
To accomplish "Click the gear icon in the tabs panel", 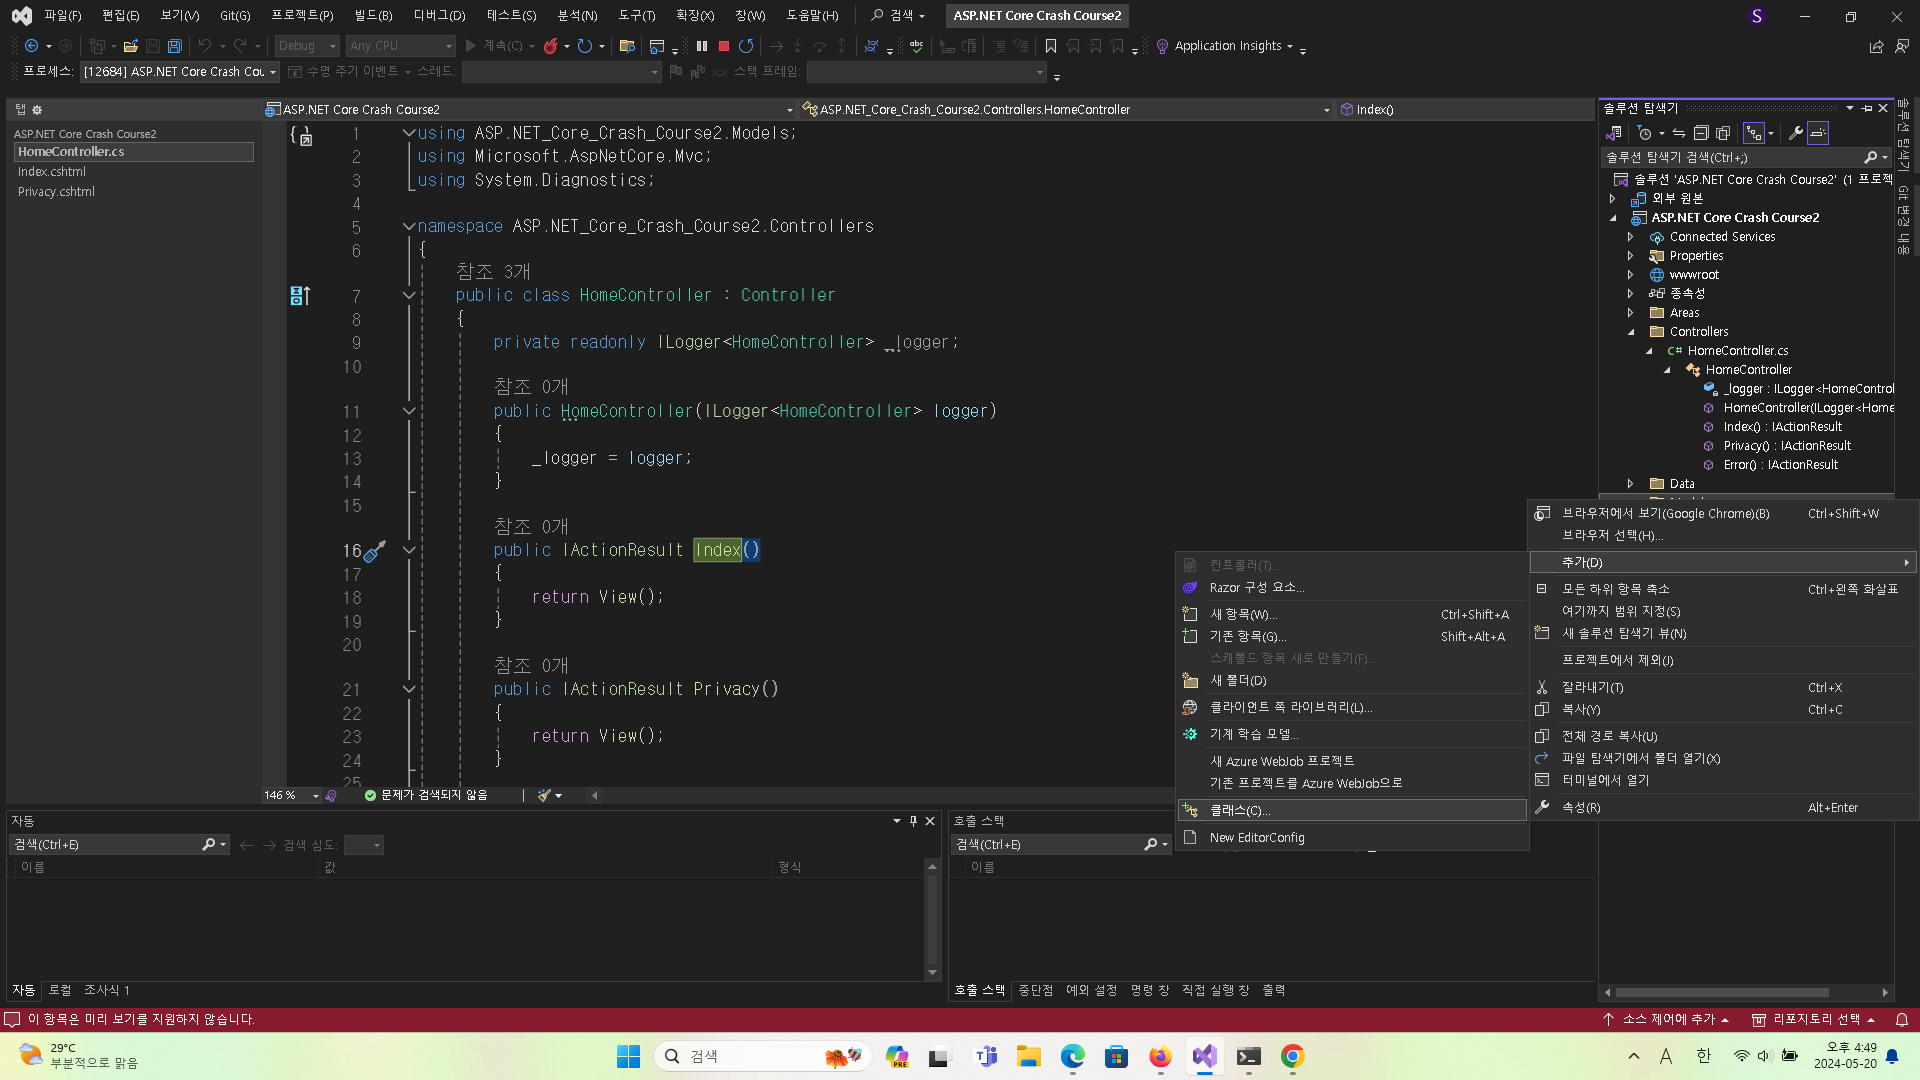I will (37, 110).
